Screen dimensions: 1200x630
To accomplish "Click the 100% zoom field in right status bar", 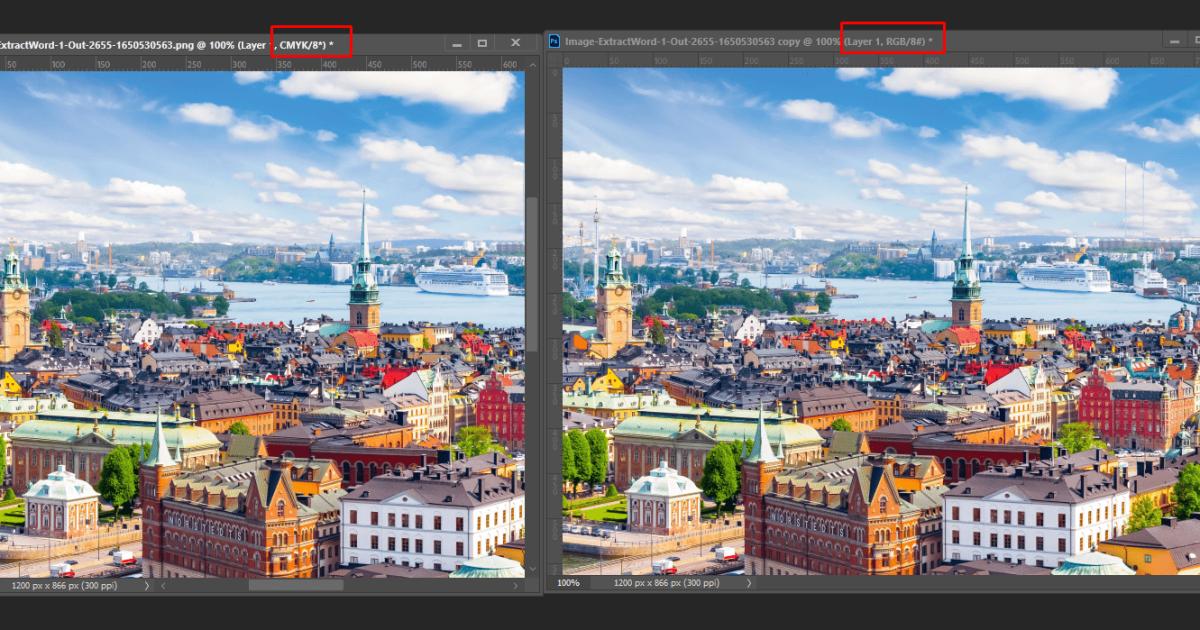I will [x=568, y=583].
